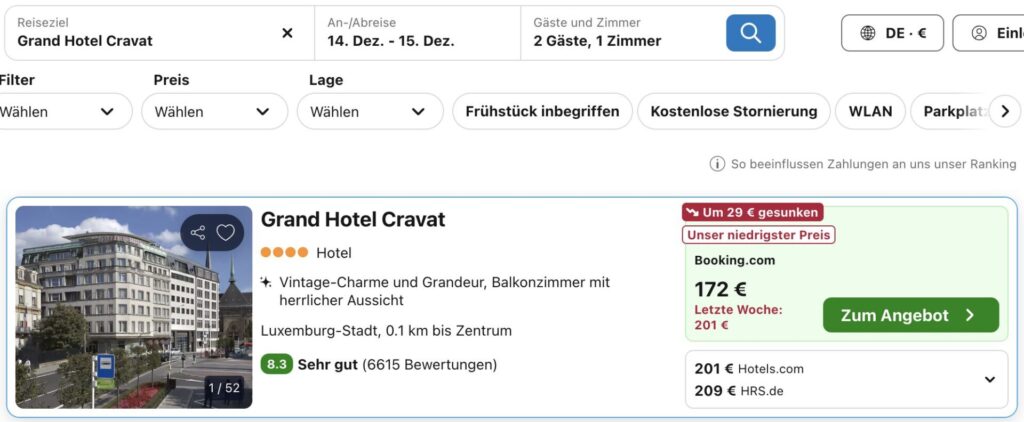
Task: Clear the Reiseziel destination field
Action: tap(287, 33)
